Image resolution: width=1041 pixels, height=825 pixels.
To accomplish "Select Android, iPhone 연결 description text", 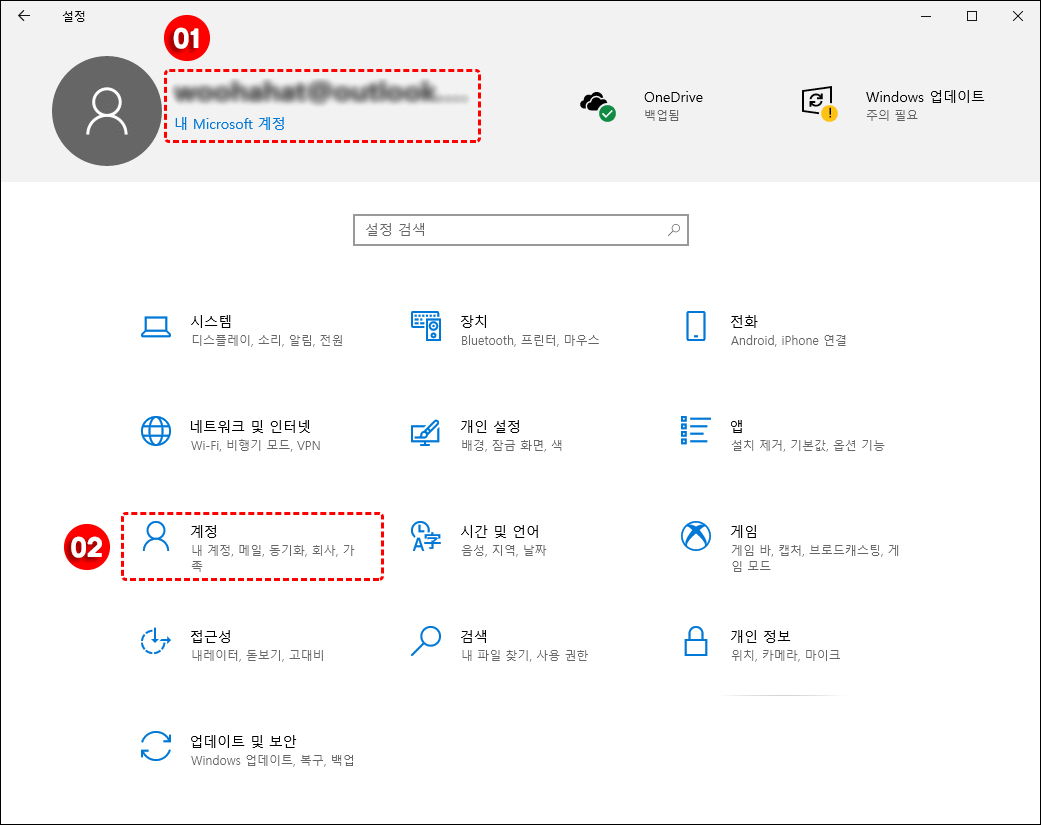I will point(789,340).
